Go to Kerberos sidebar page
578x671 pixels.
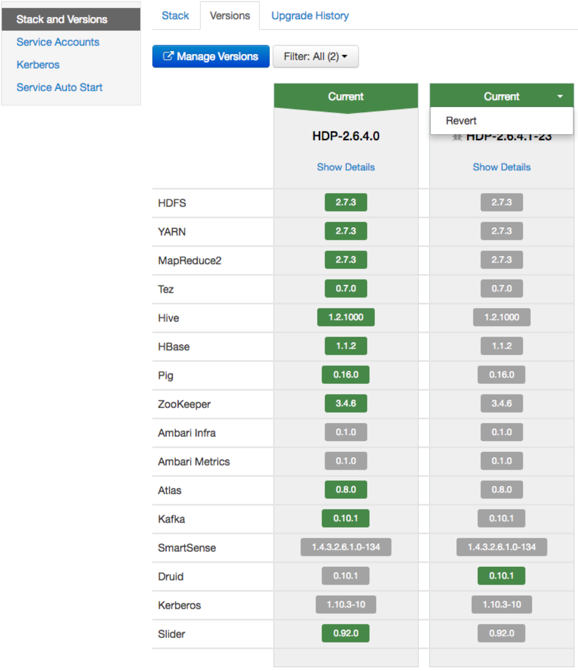pyautogui.click(x=38, y=65)
